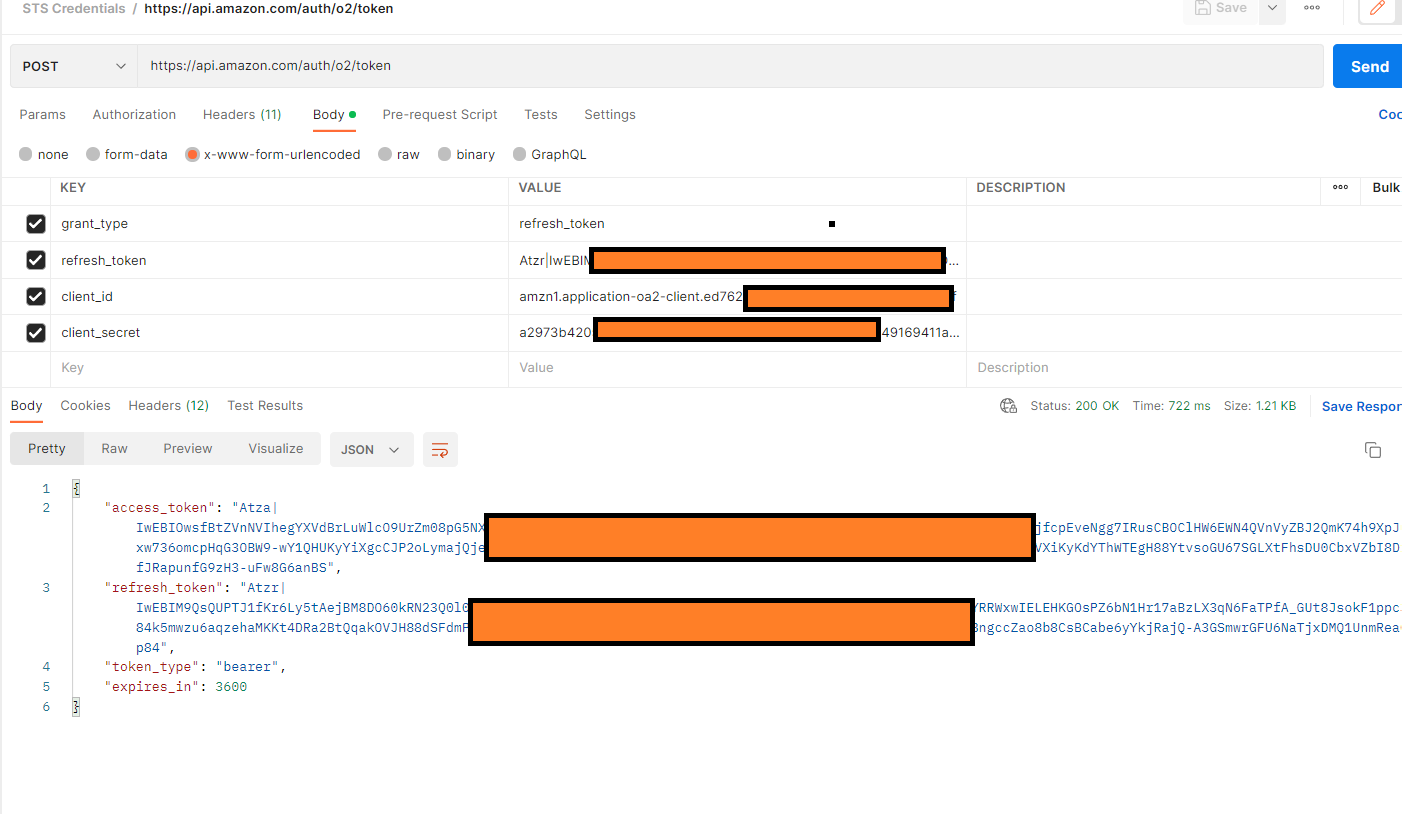Image resolution: width=1402 pixels, height=814 pixels.
Task: Expand the Save options arrow
Action: point(1271,8)
